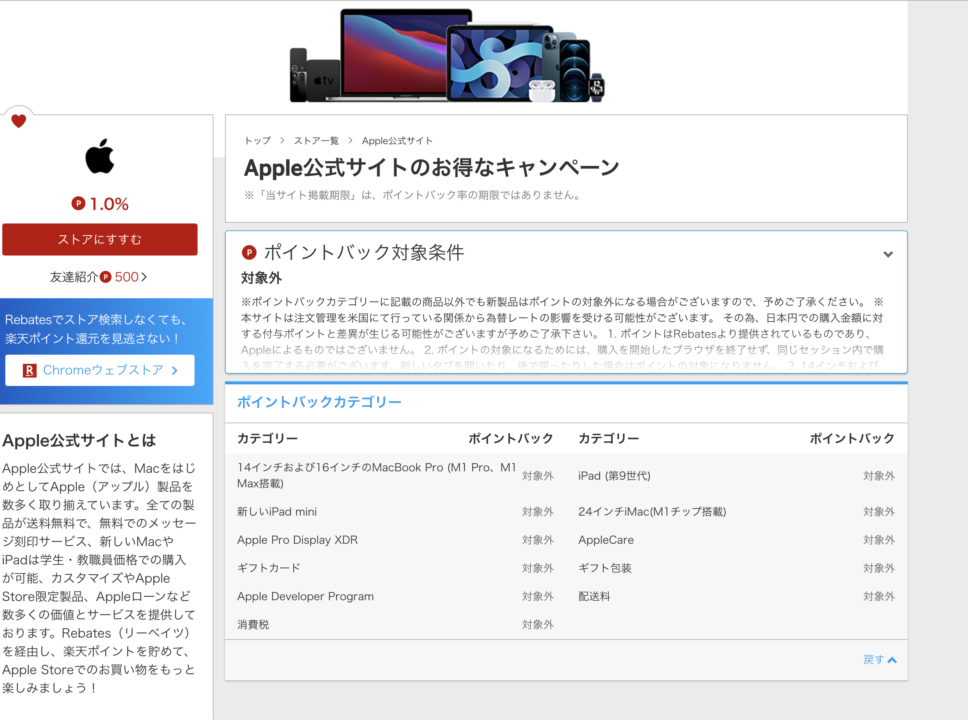Click 24インチiMac(M1チップ搭載) category

652,512
